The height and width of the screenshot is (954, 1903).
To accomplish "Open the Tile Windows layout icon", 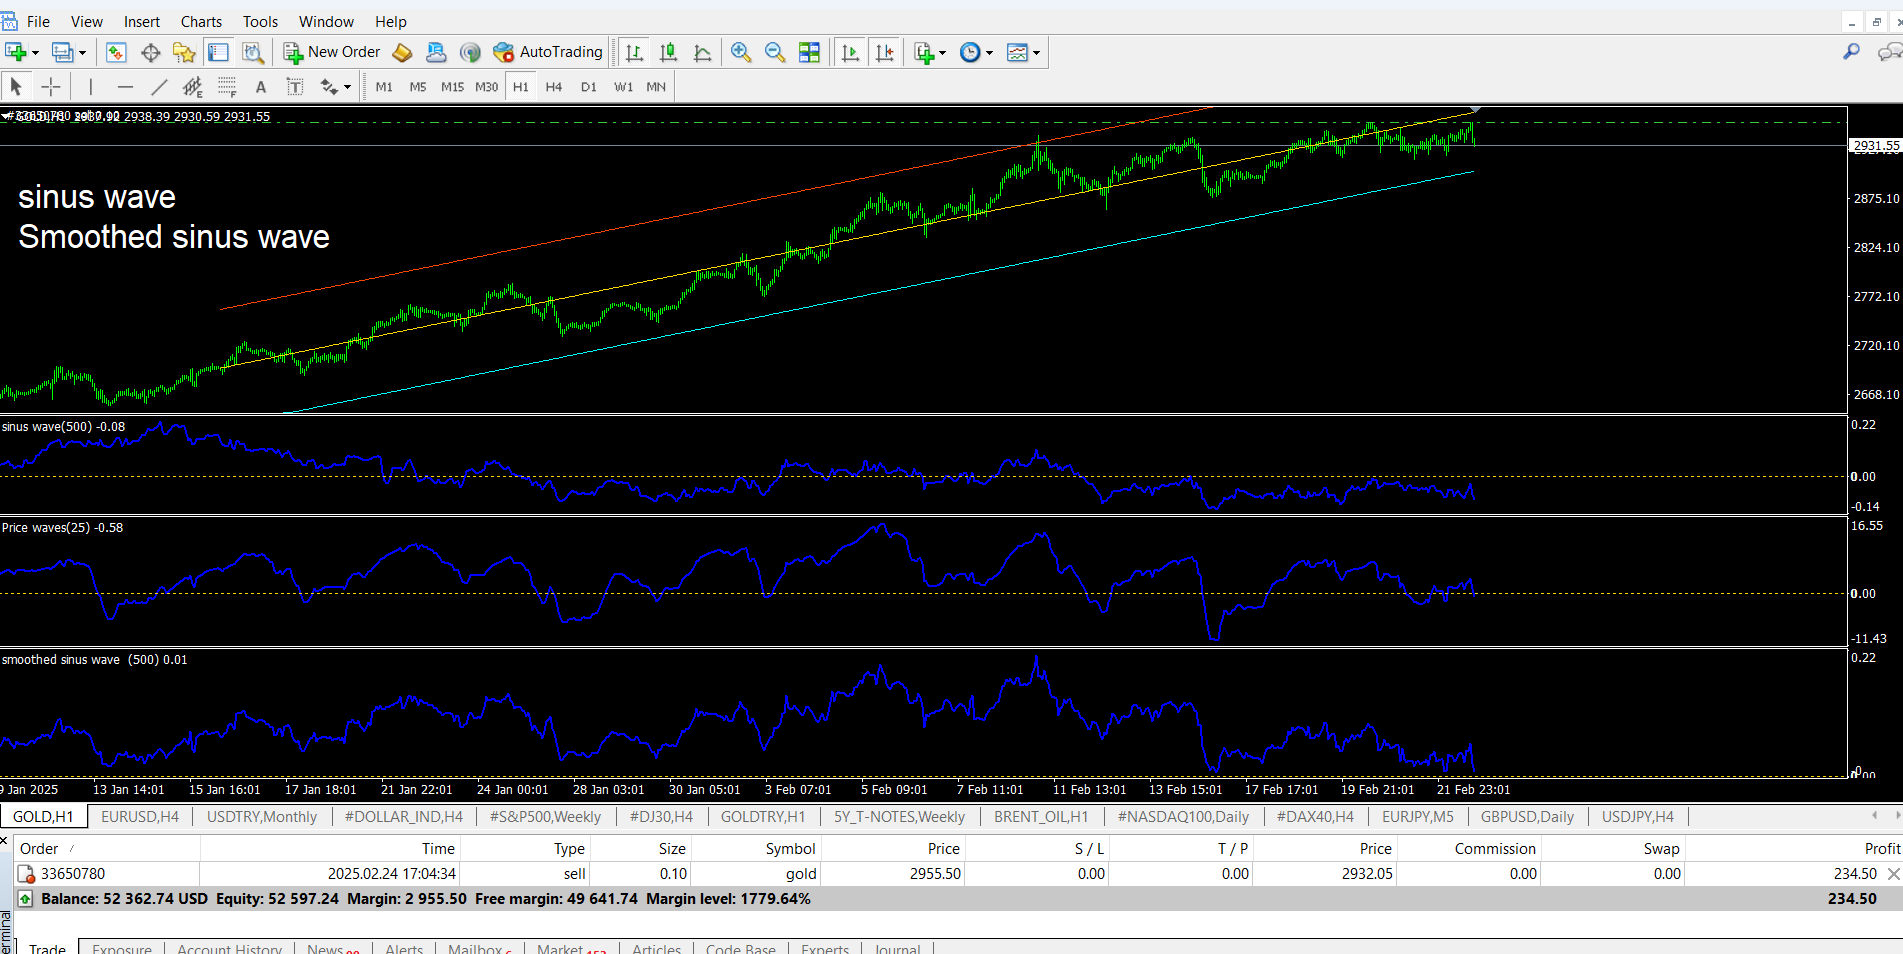I will (x=809, y=52).
